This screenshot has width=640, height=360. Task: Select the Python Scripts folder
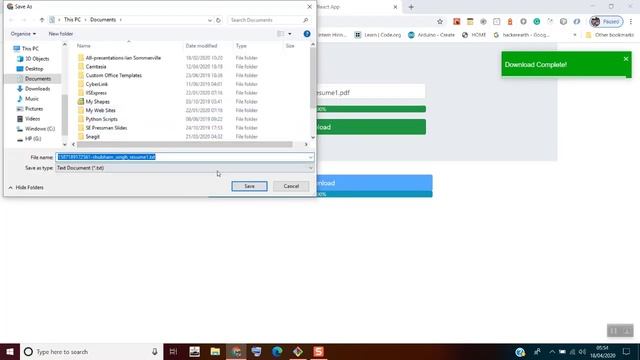pos(101,119)
